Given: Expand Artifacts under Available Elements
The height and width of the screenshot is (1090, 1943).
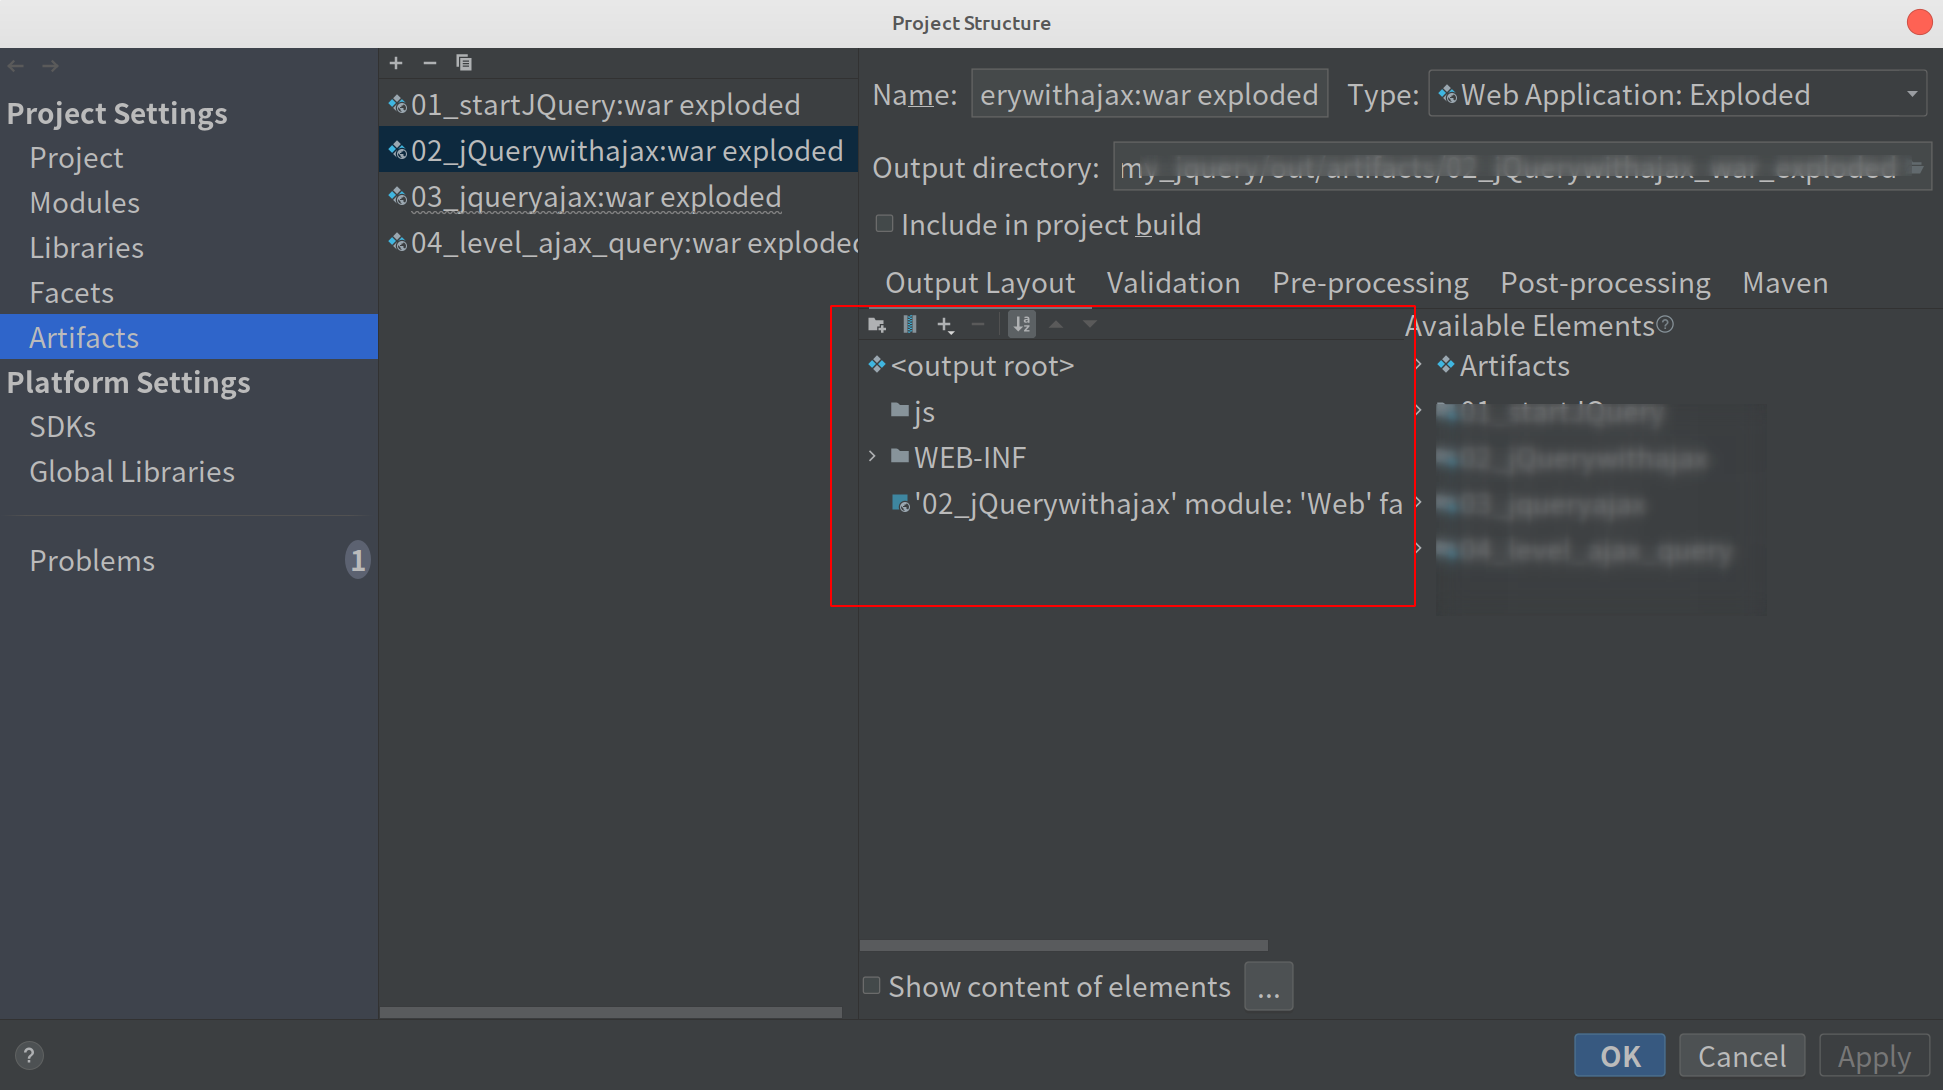Looking at the screenshot, I should [x=1419, y=366].
